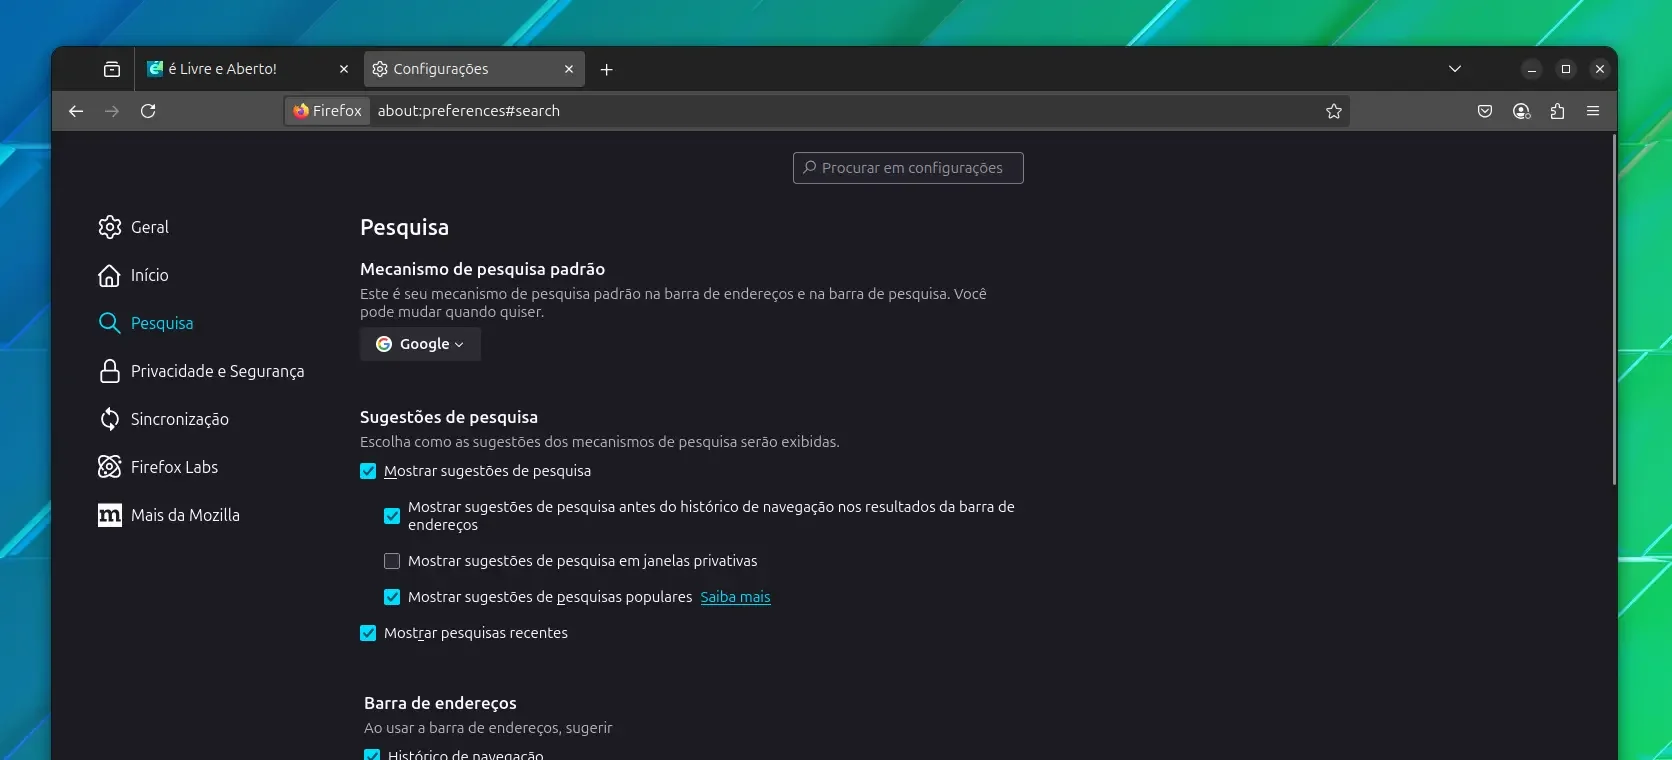1672x760 pixels.
Task: Open the application hamburger menu
Action: click(x=1593, y=111)
